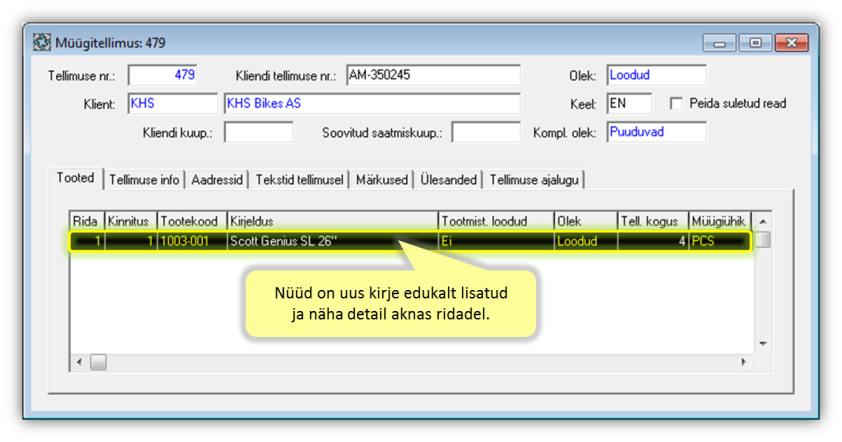Click the Ei cell in Tootmist. loodud

pyautogui.click(x=496, y=241)
